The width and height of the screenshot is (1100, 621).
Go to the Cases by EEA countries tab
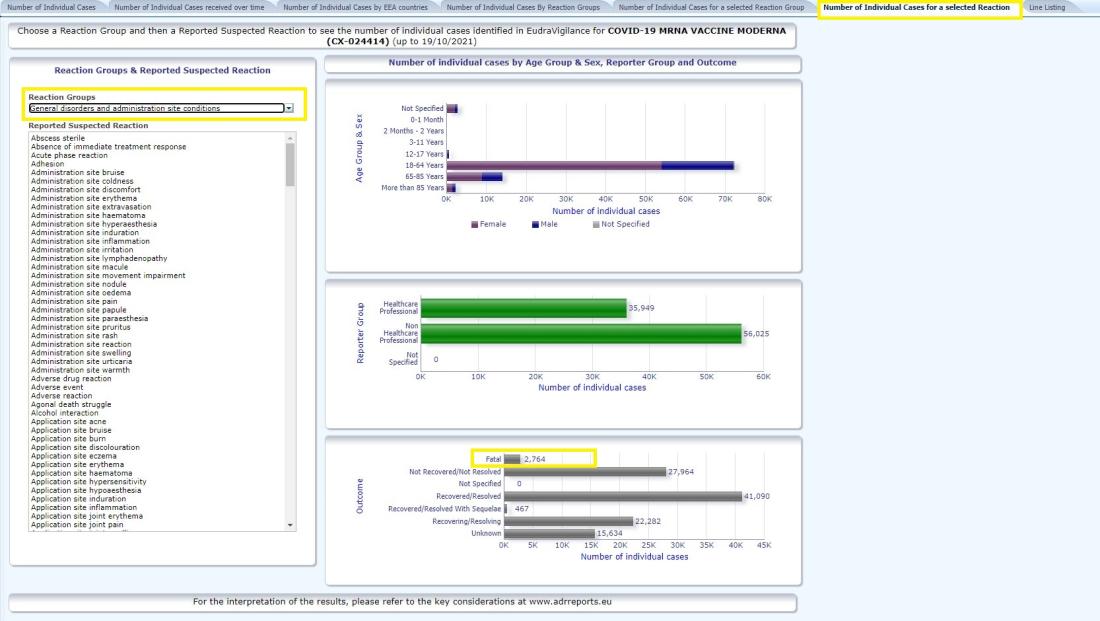356,7
